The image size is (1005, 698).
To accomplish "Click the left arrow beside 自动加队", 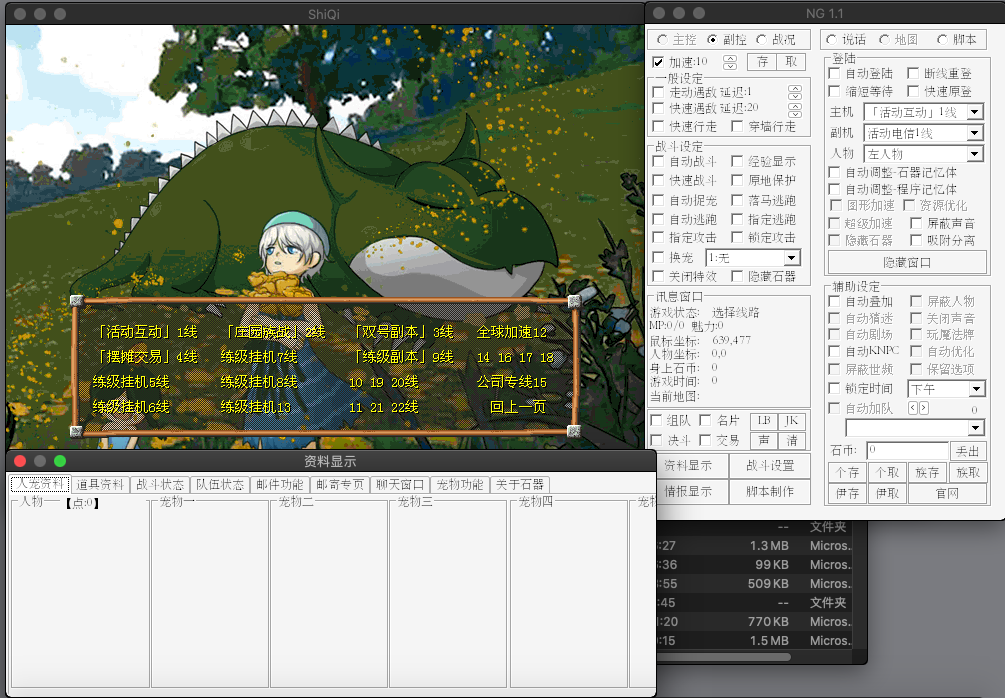I will [x=913, y=408].
